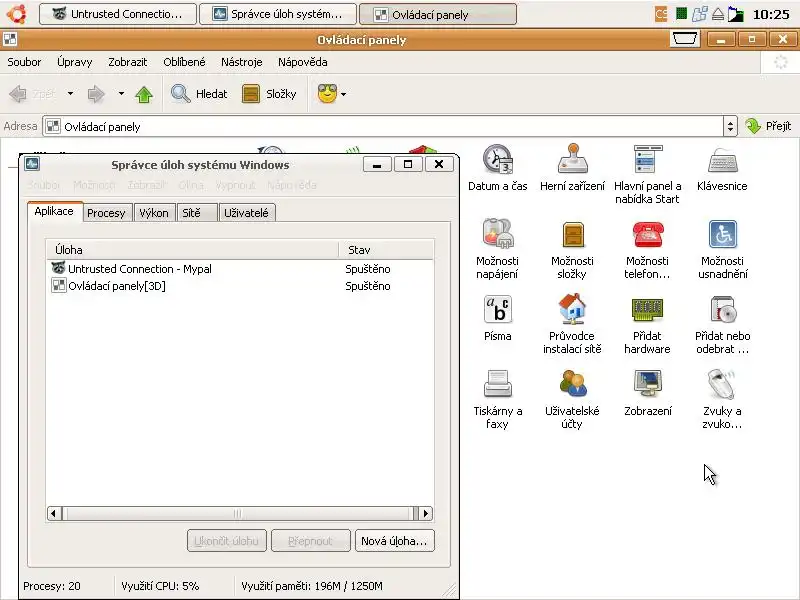Open Datum a čas control panel icon
The height and width of the screenshot is (600, 800).
point(497,159)
